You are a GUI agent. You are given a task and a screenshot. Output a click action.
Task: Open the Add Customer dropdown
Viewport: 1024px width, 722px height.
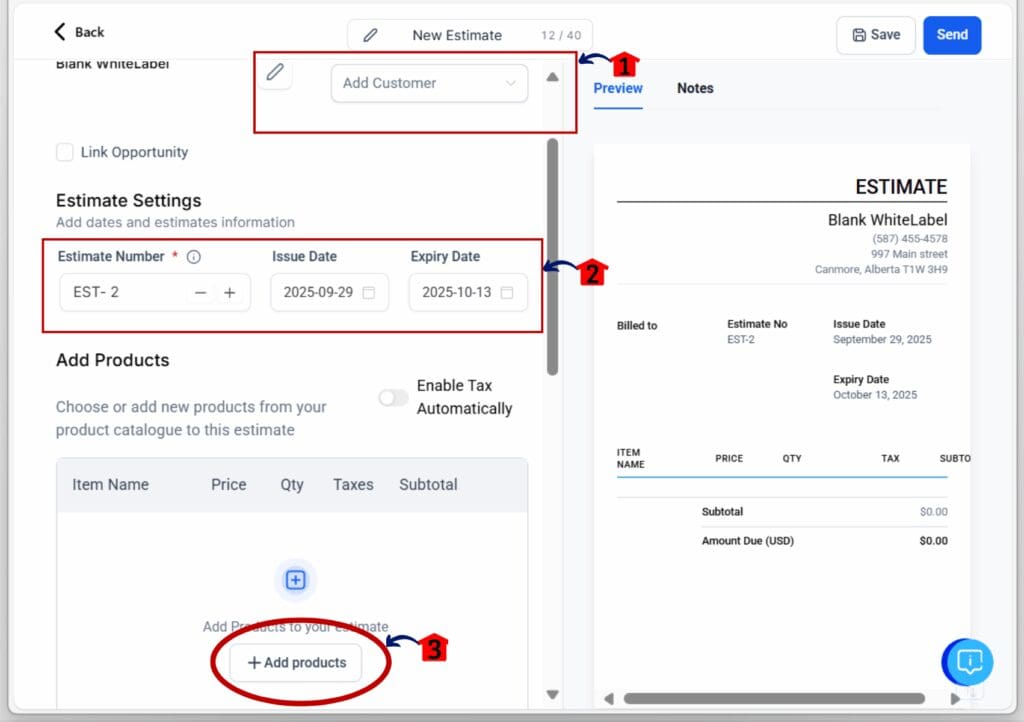coord(429,84)
